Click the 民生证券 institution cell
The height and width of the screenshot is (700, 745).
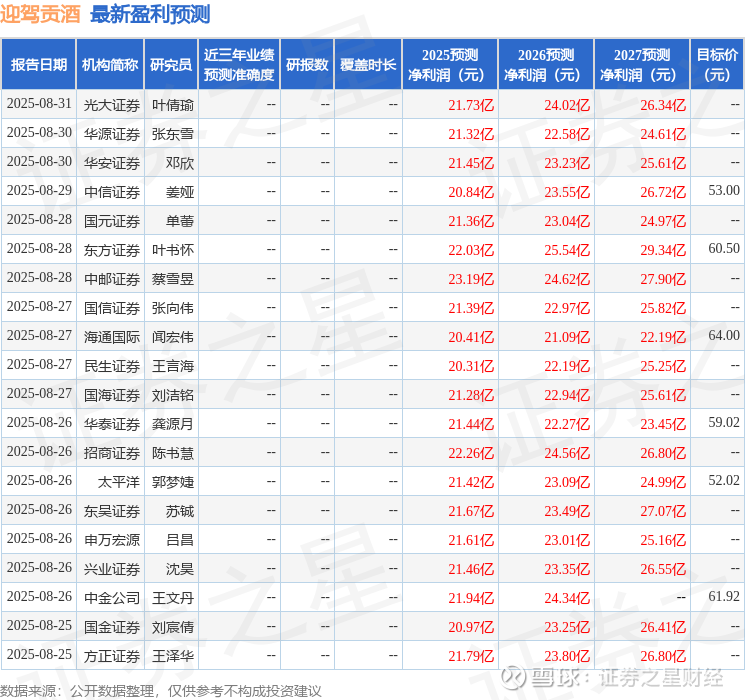click(112, 366)
